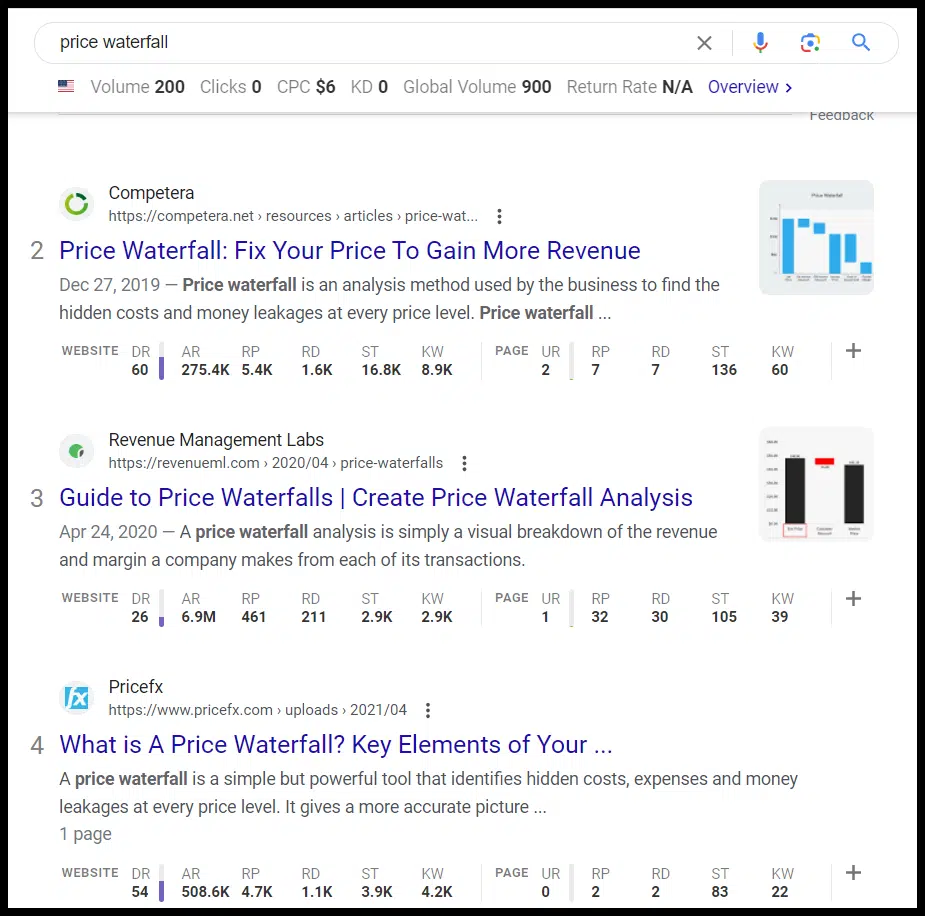This screenshot has height=916, width=925.
Task: Start voice search with microphone icon
Action: [760, 43]
